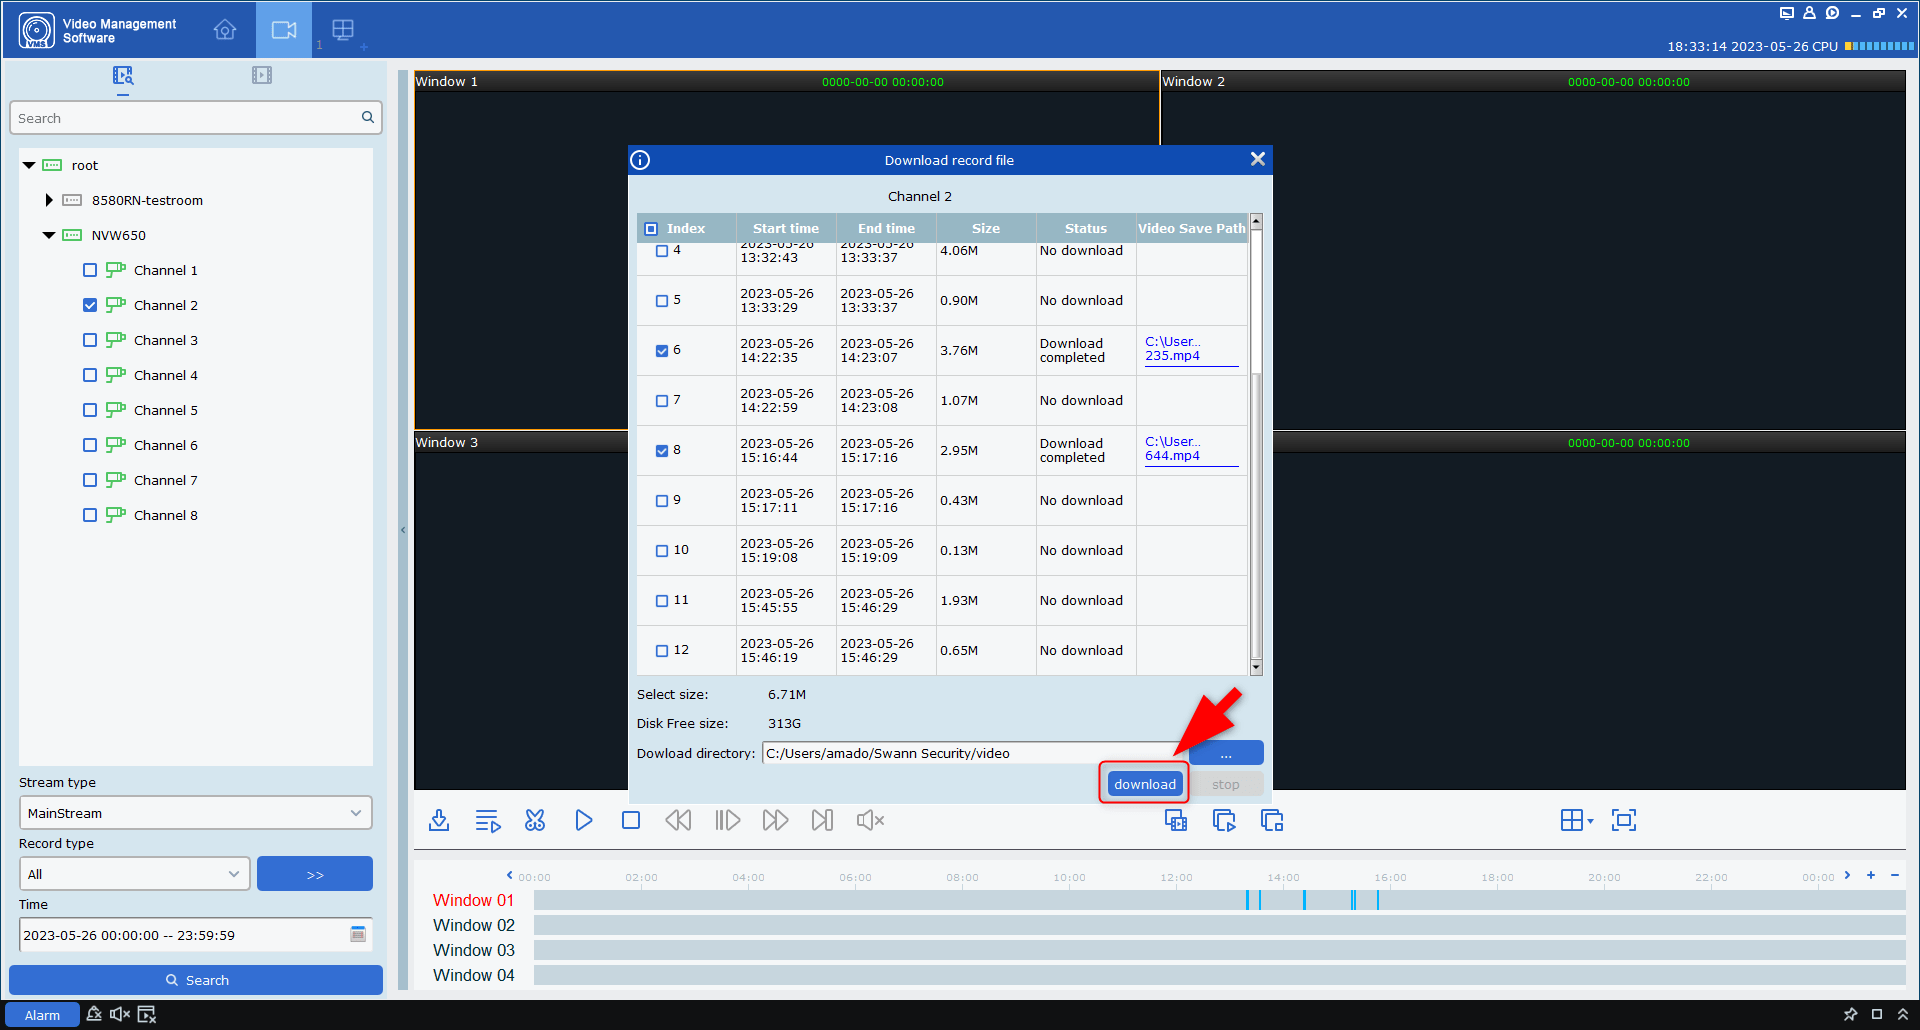Open the 644.mp4 saved video link

(x=1174, y=455)
